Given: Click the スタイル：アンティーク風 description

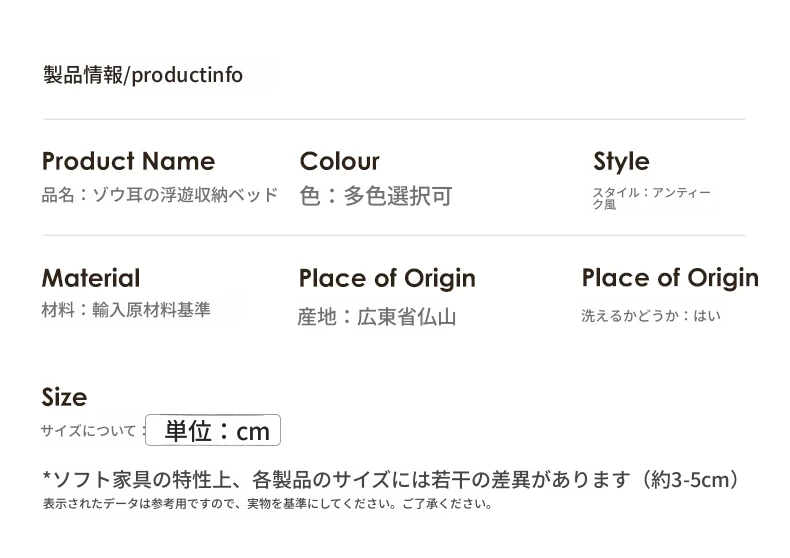Looking at the screenshot, I should (651, 198).
